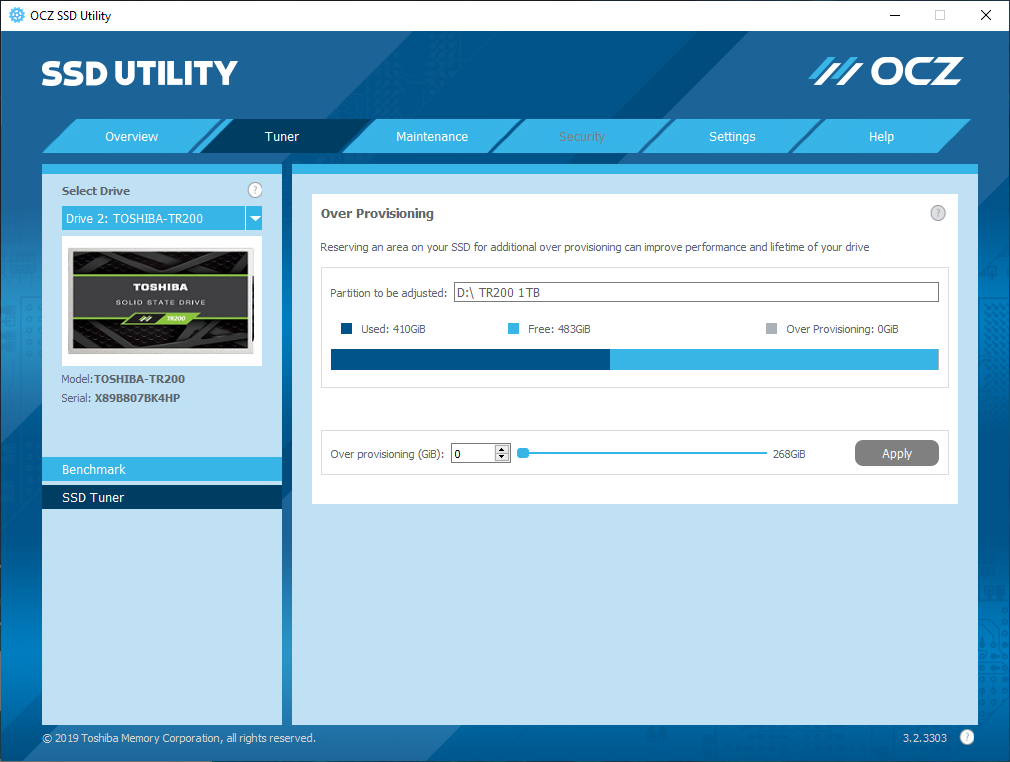Go to the Settings tab
This screenshot has height=762, width=1010.
[x=732, y=137]
